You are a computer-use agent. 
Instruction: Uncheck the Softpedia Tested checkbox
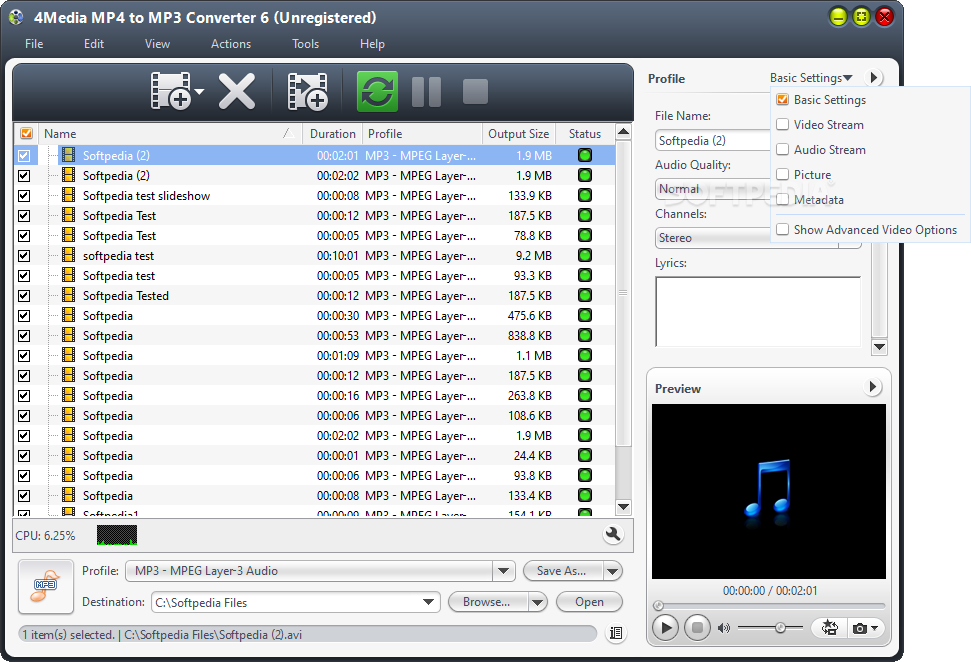pyautogui.click(x=24, y=295)
